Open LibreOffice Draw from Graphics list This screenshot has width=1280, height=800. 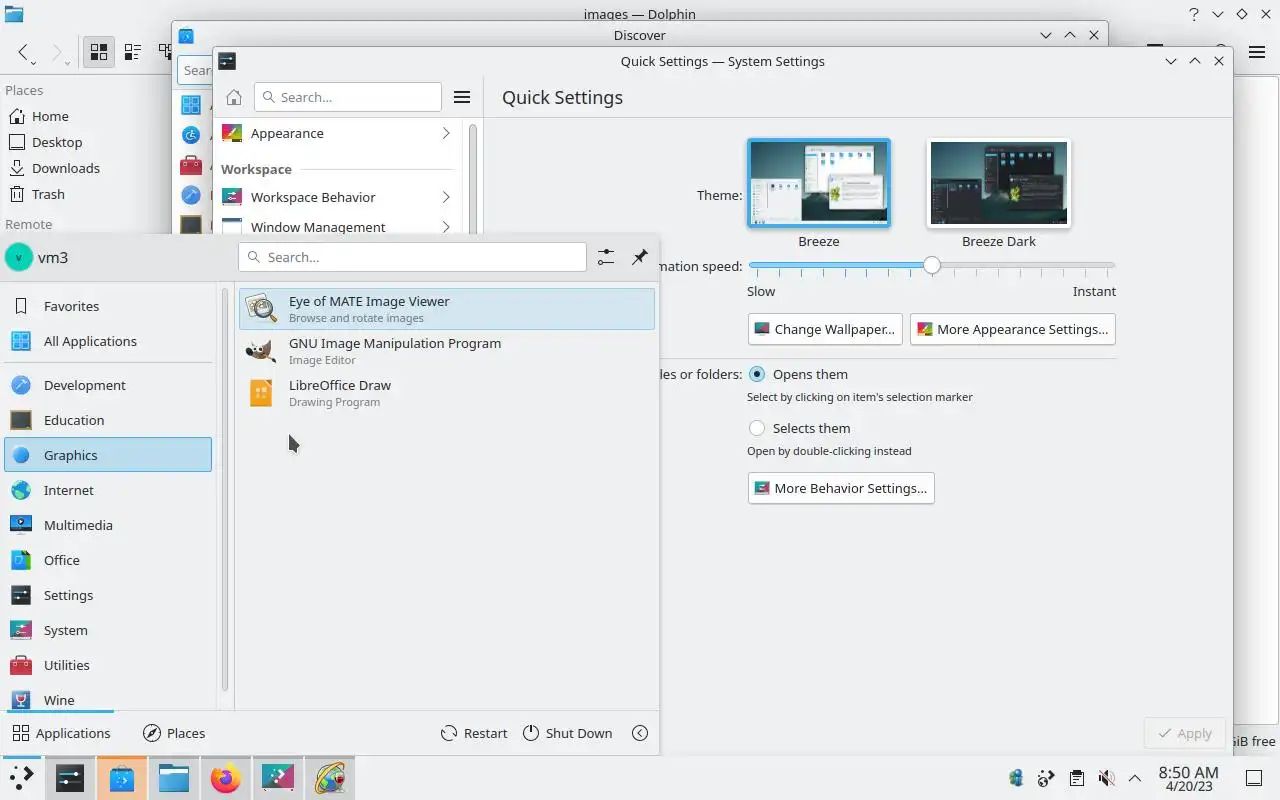(446, 393)
